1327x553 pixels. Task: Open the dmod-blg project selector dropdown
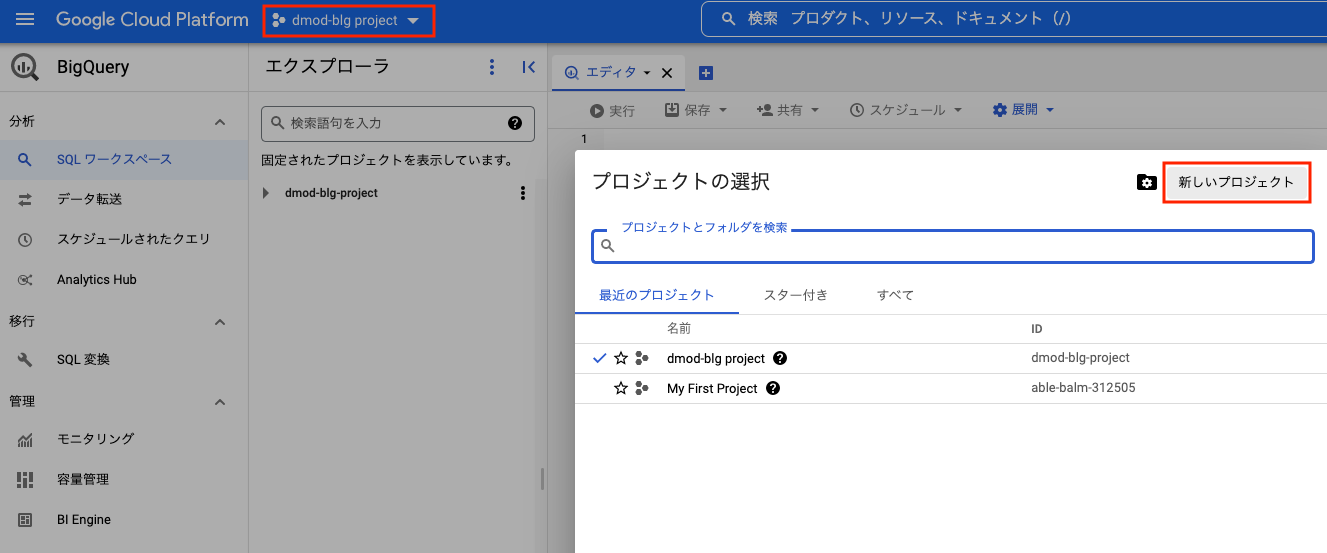(348, 20)
